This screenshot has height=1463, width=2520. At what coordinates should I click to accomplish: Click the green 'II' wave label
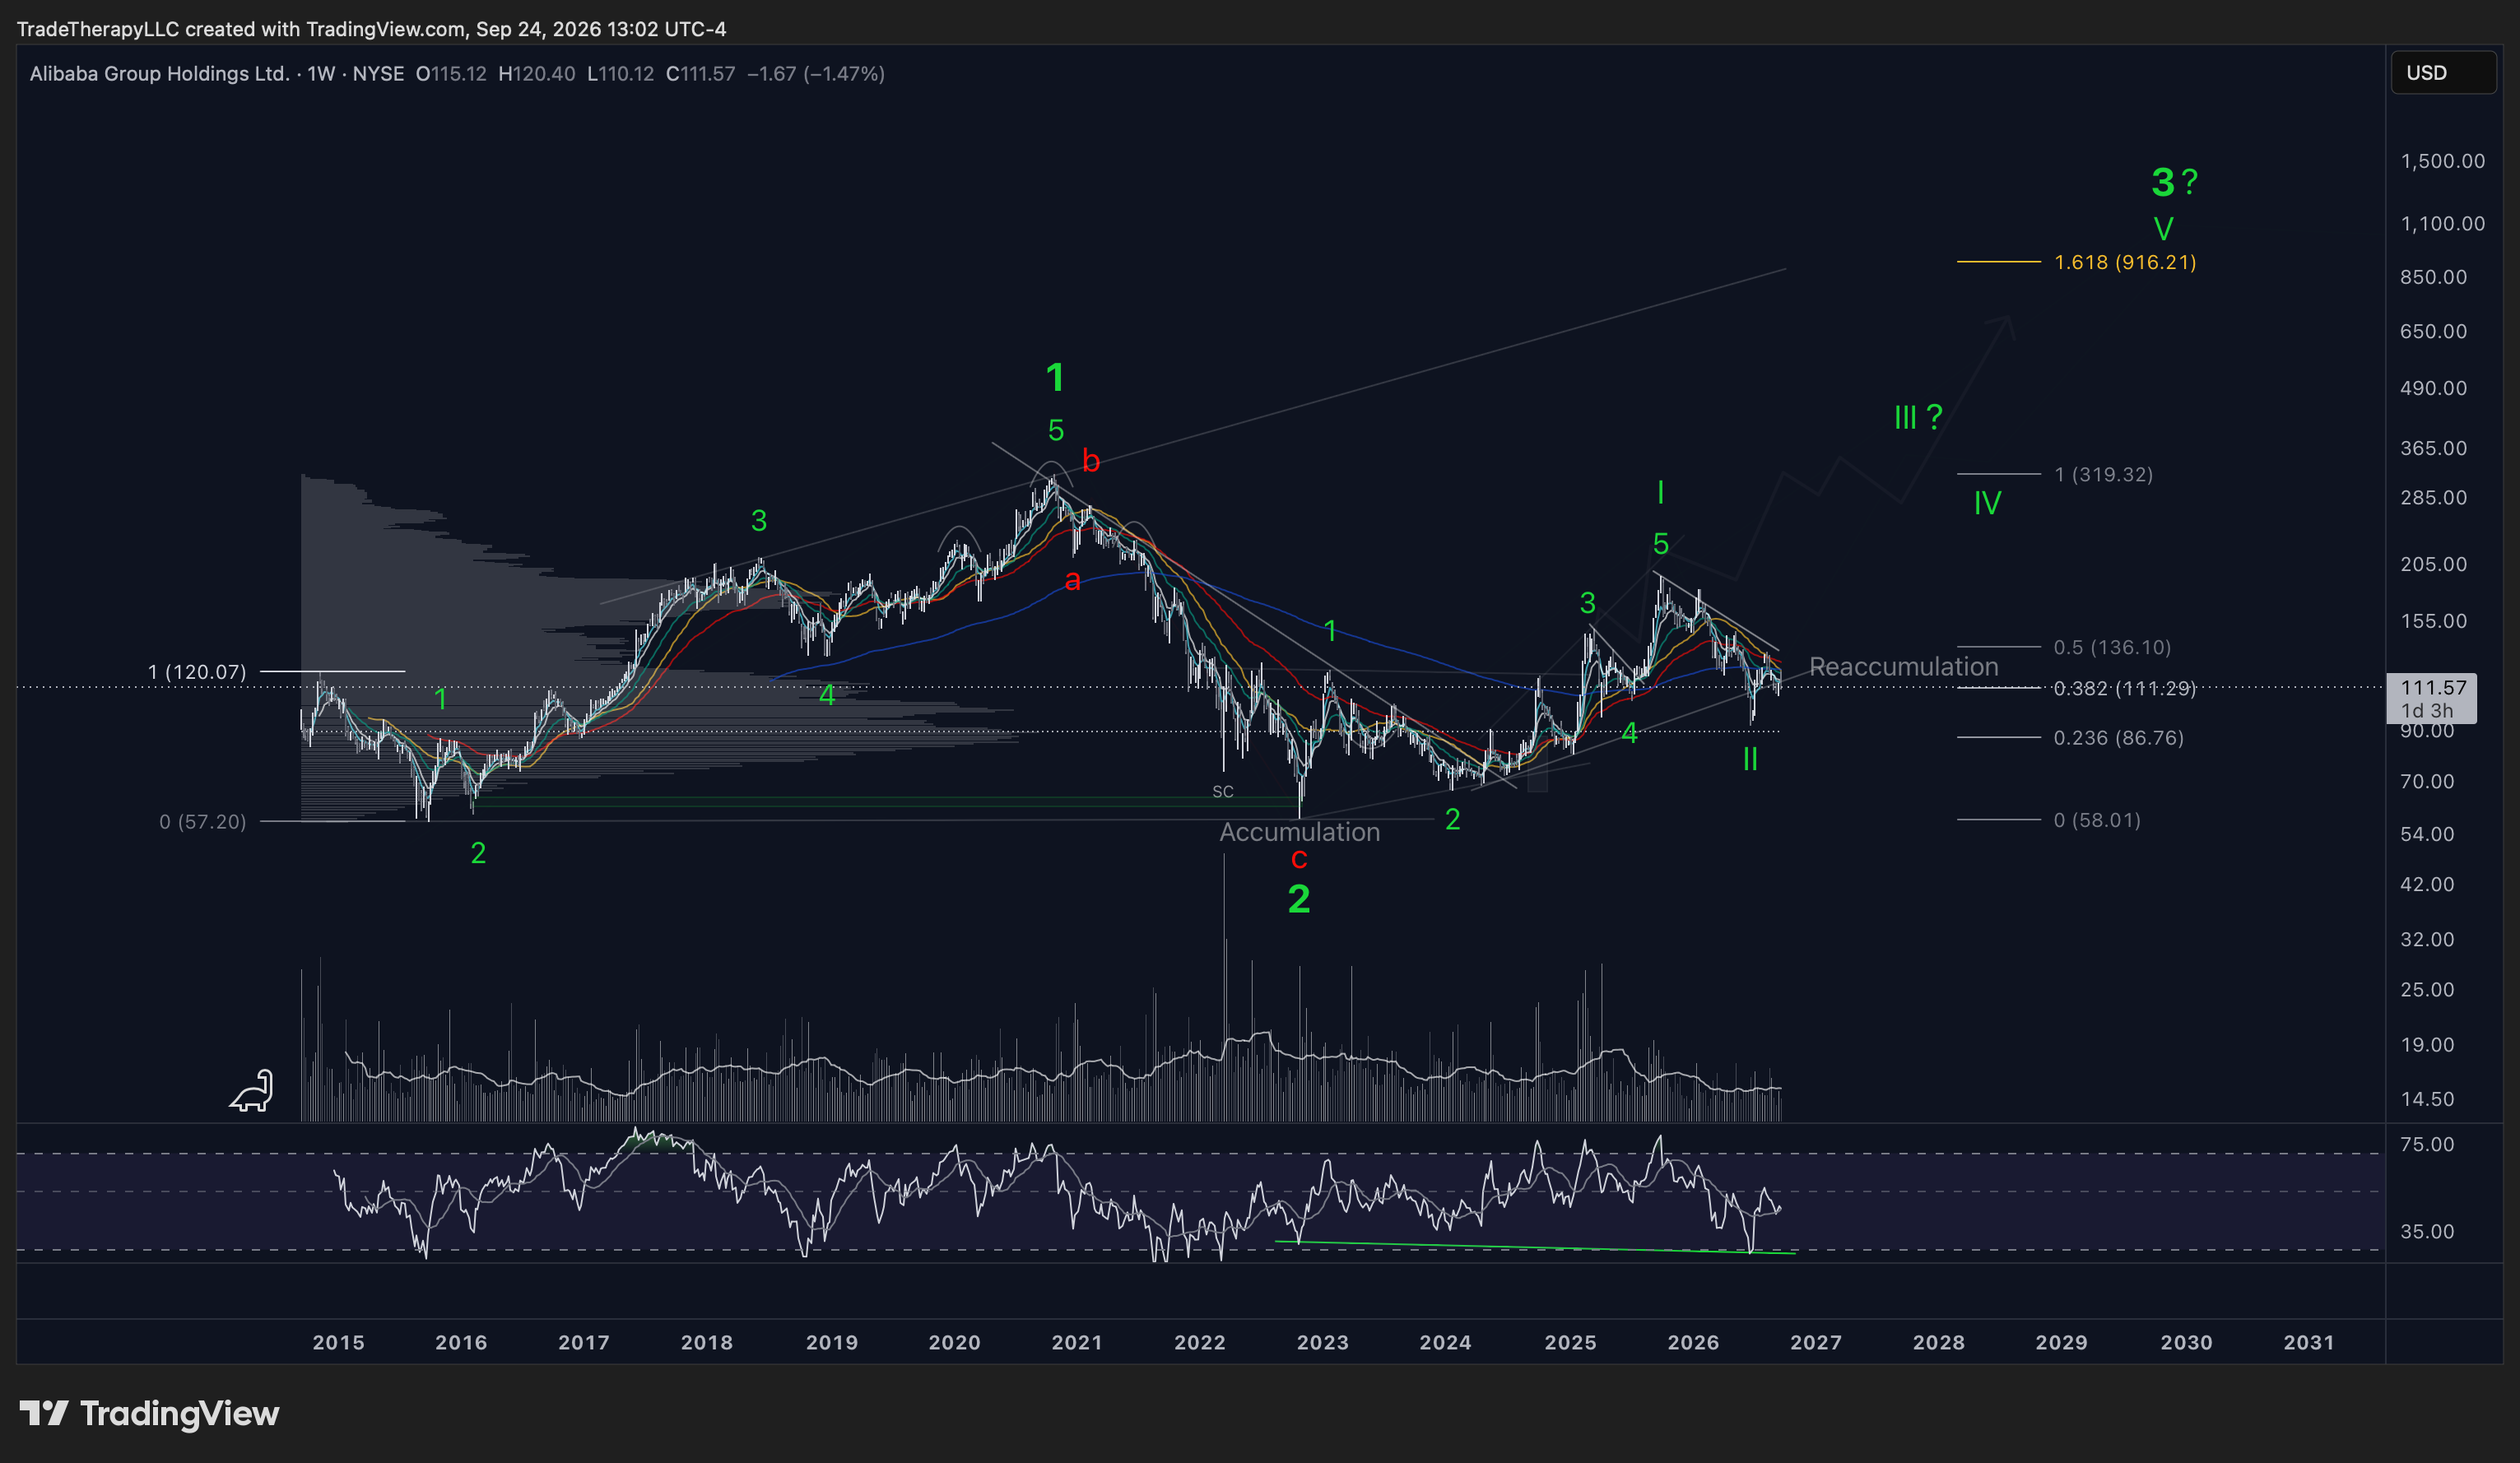click(x=1750, y=760)
